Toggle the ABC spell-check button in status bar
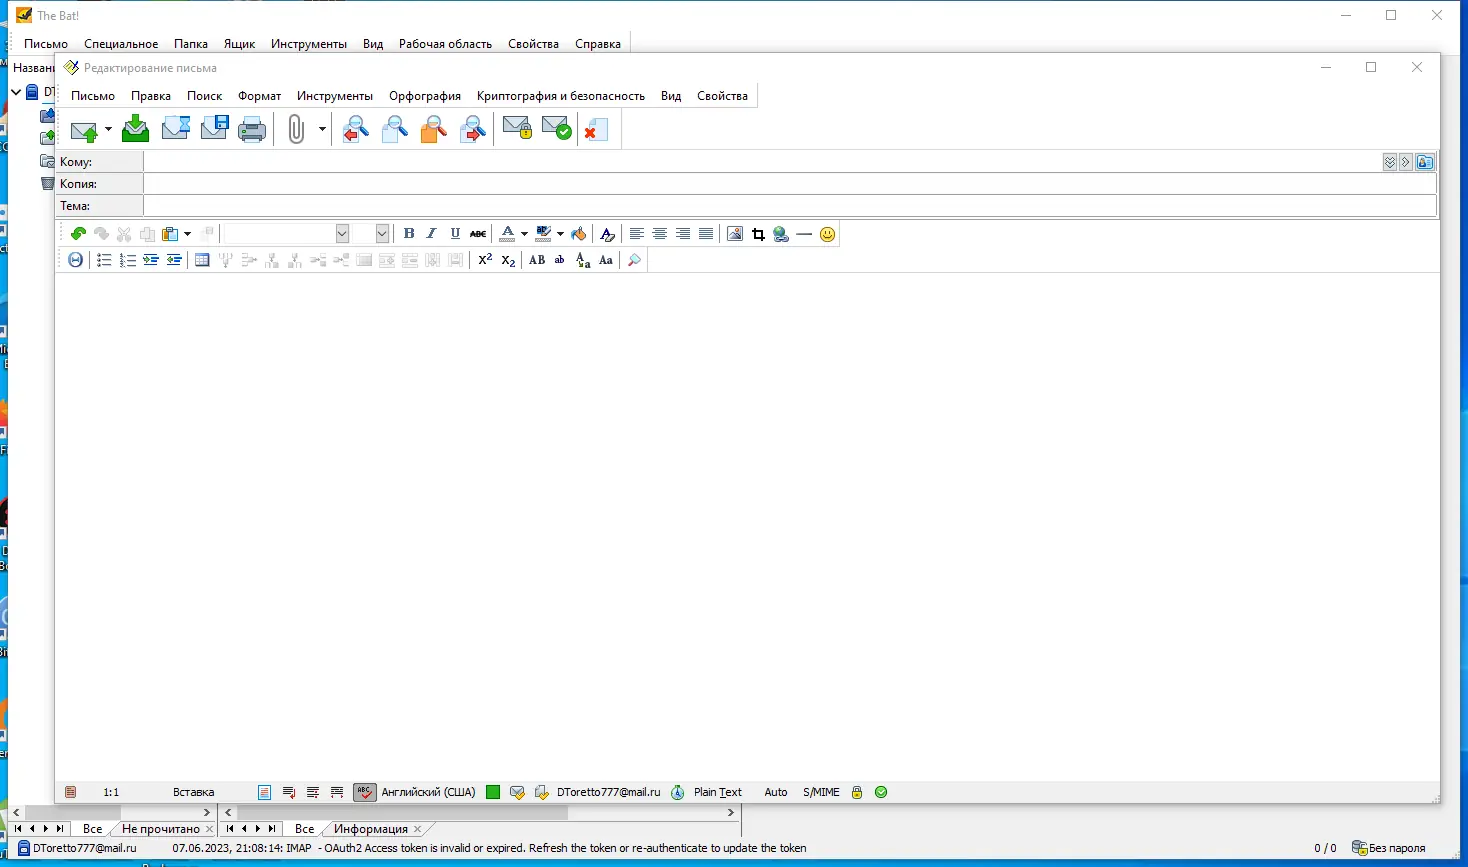 364,792
